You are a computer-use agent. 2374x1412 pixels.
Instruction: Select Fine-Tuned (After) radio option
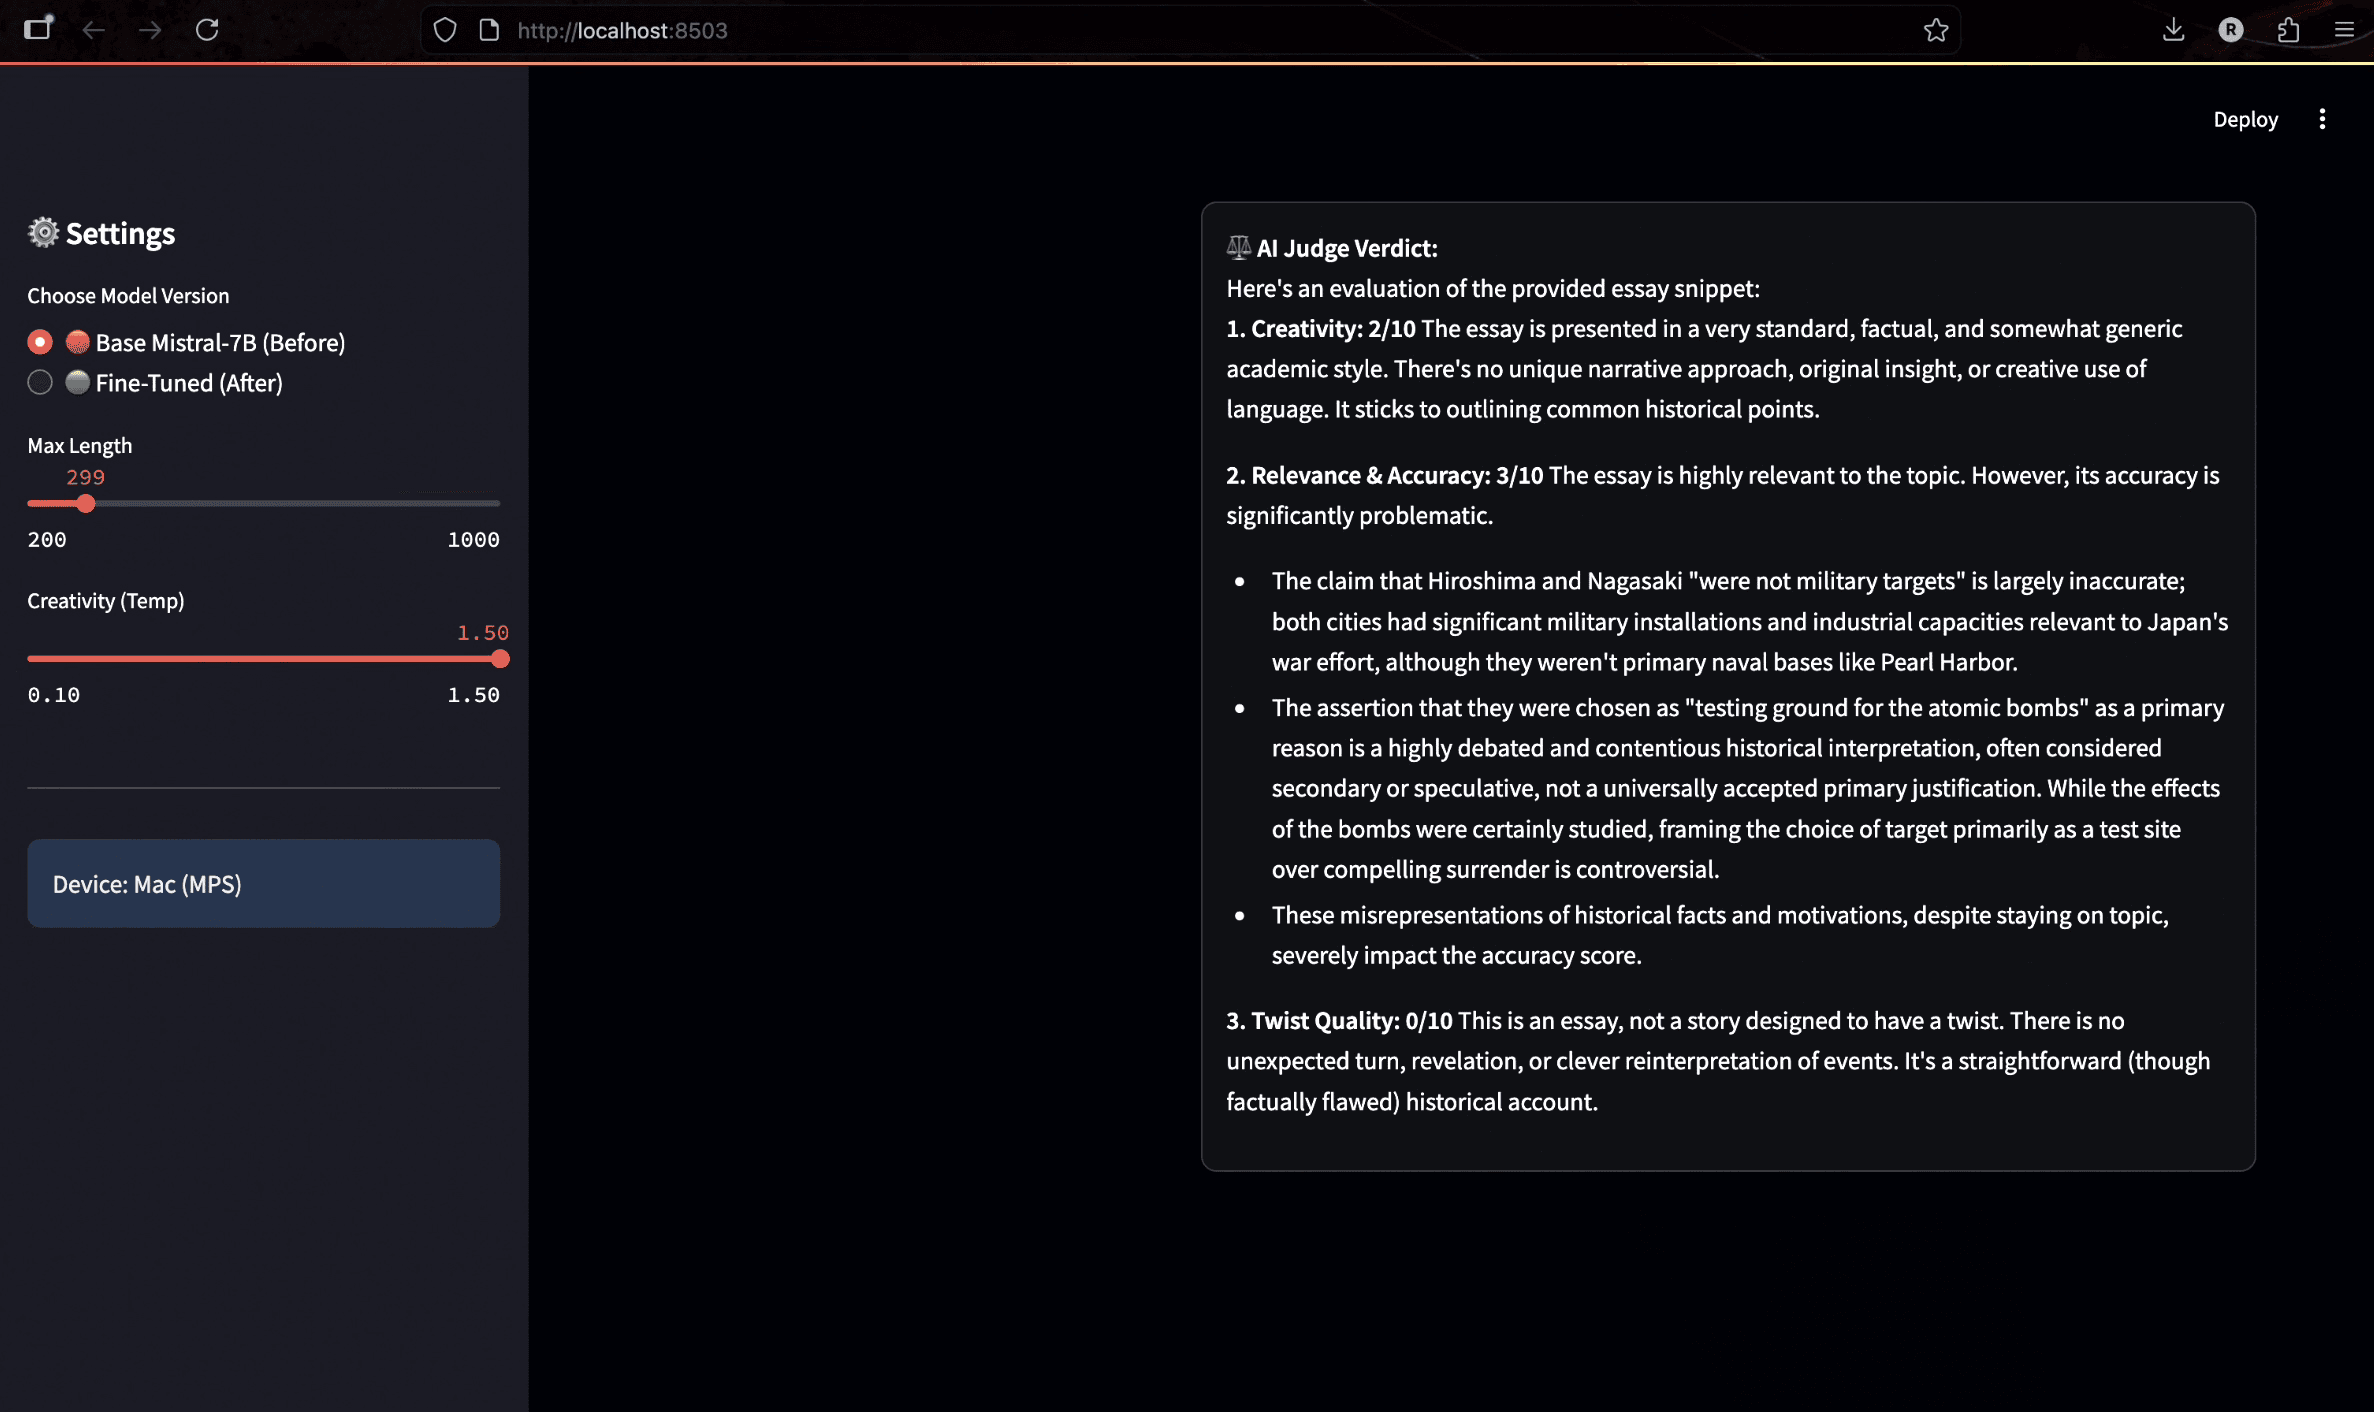click(x=40, y=382)
